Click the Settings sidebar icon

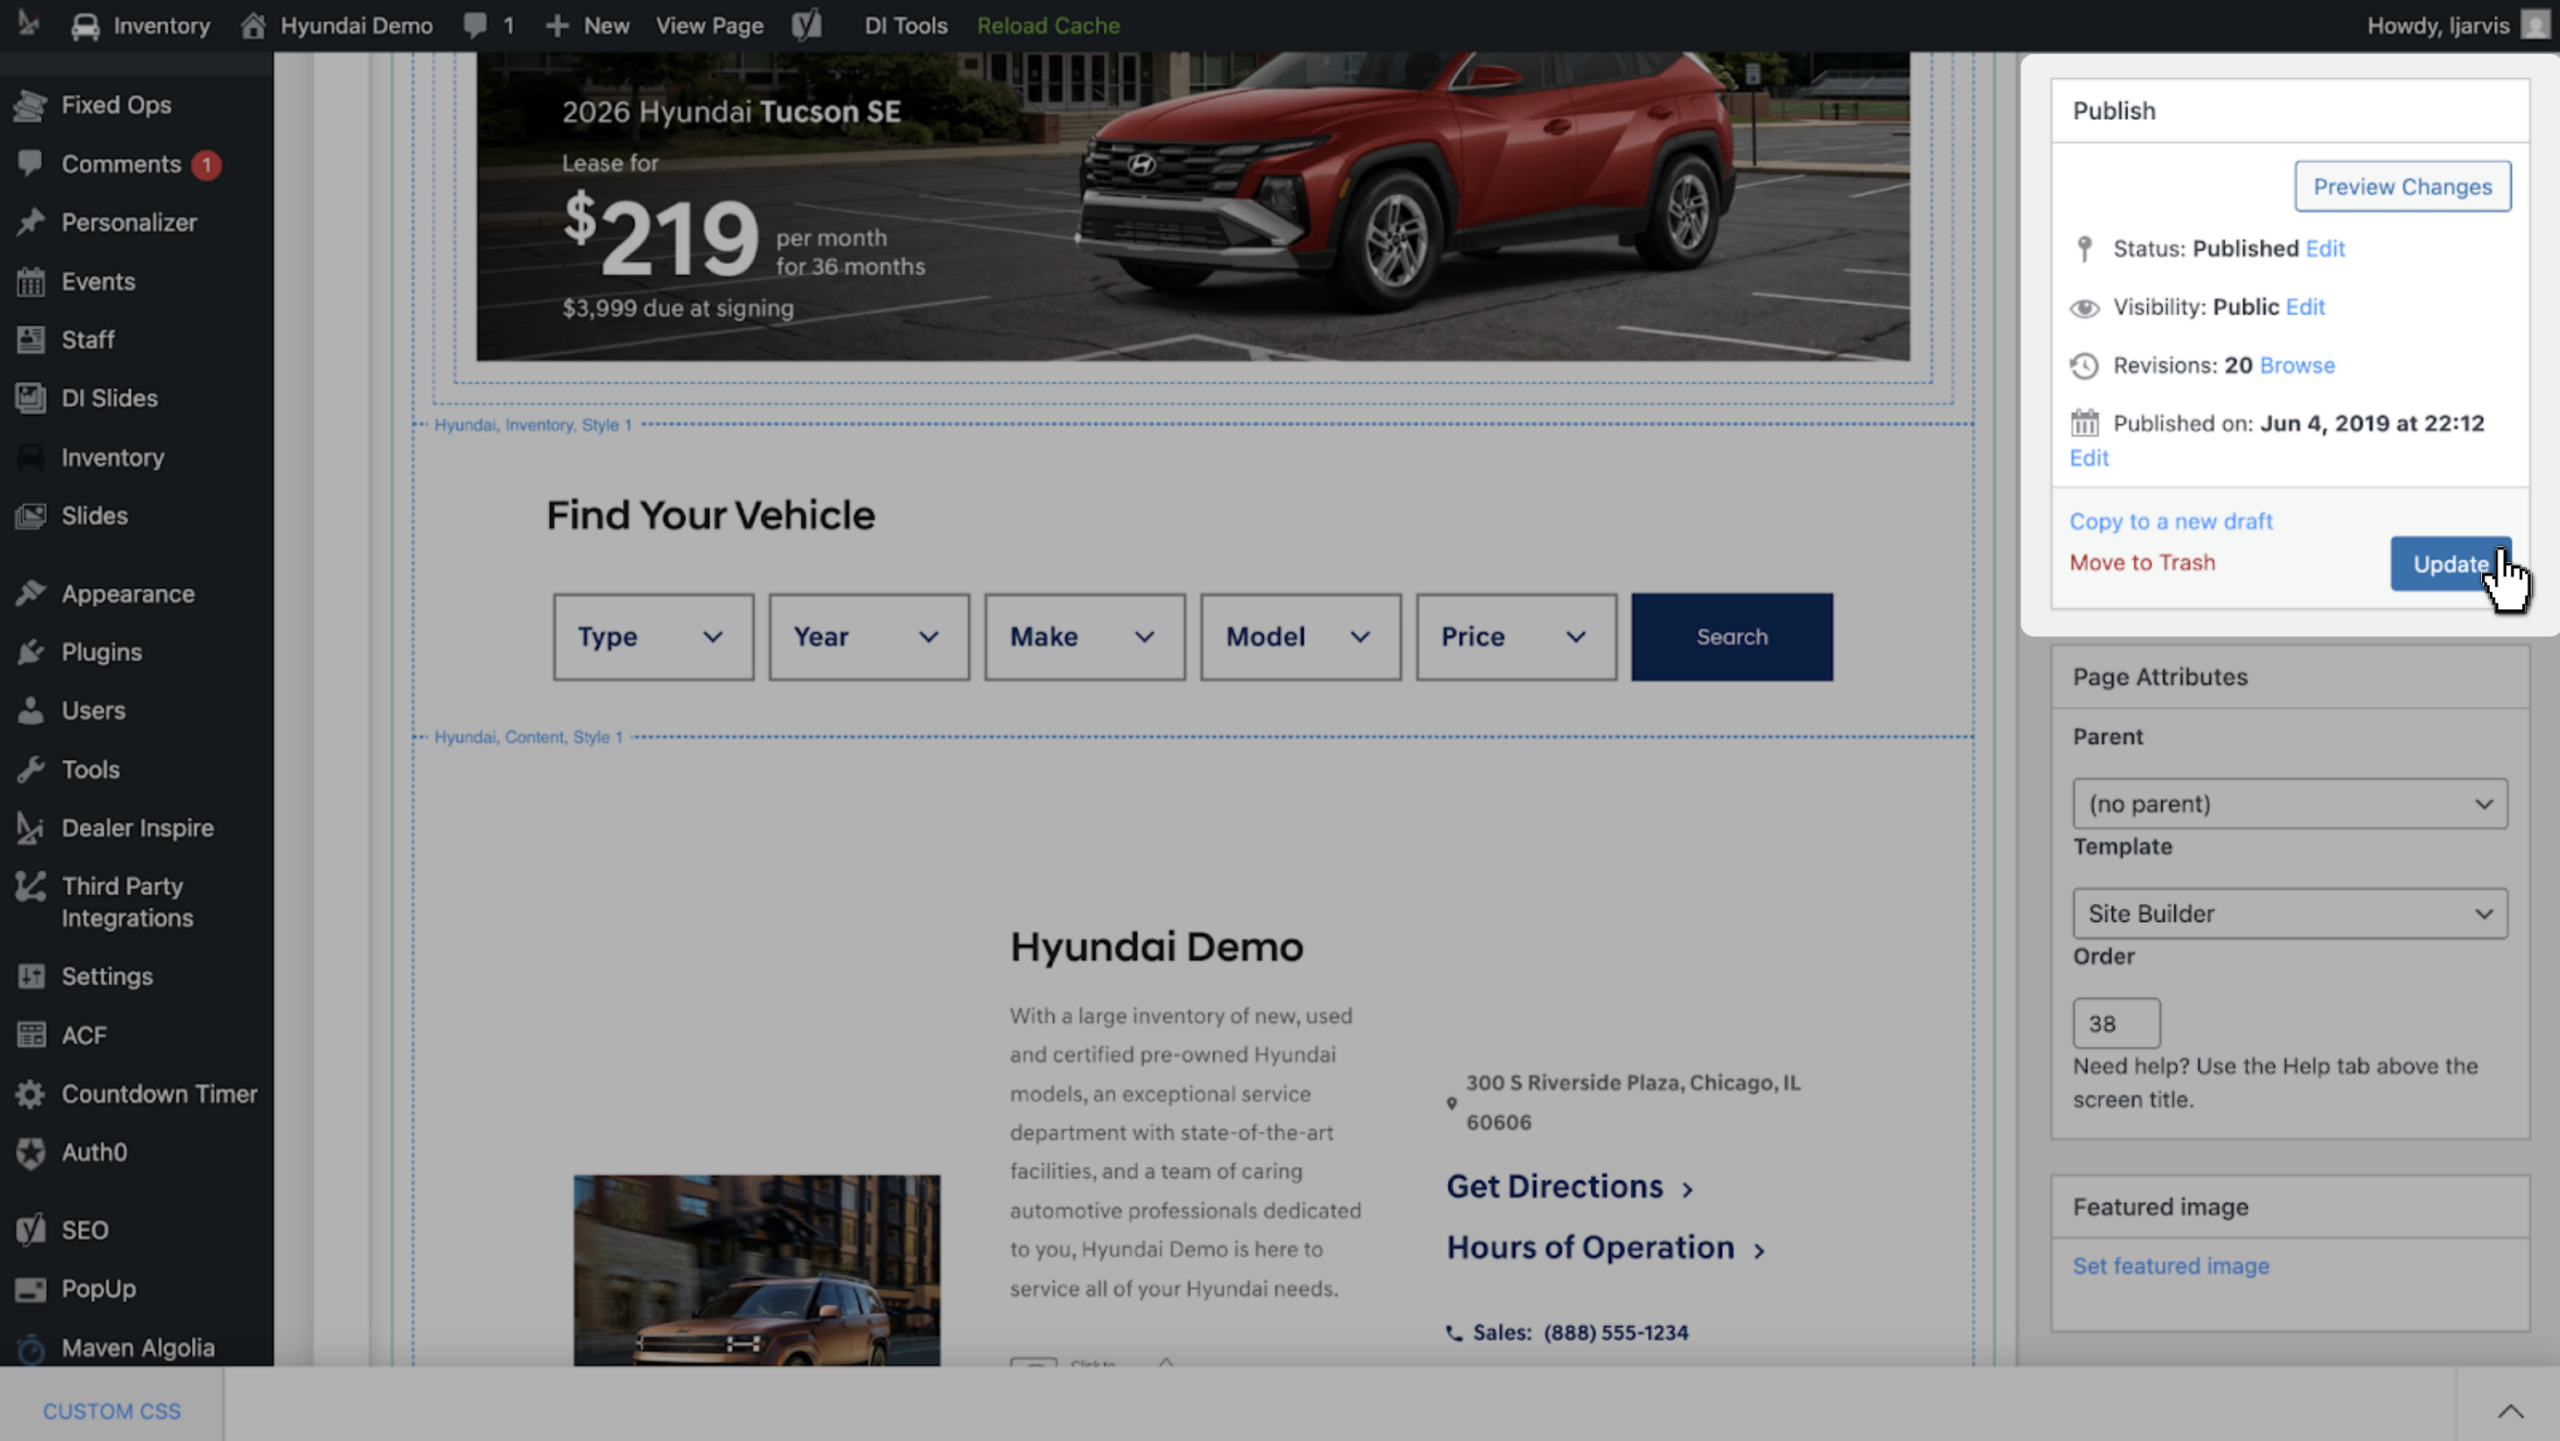pyautogui.click(x=30, y=976)
